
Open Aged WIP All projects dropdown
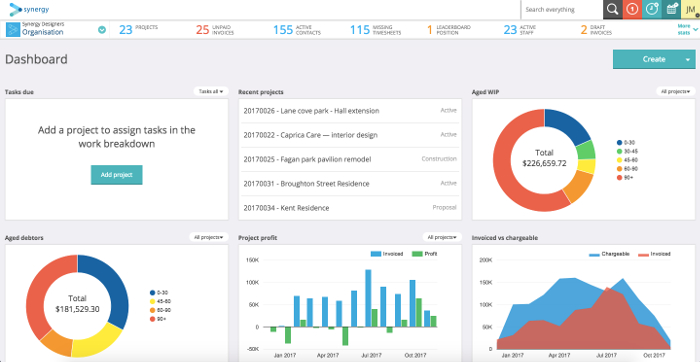click(675, 92)
